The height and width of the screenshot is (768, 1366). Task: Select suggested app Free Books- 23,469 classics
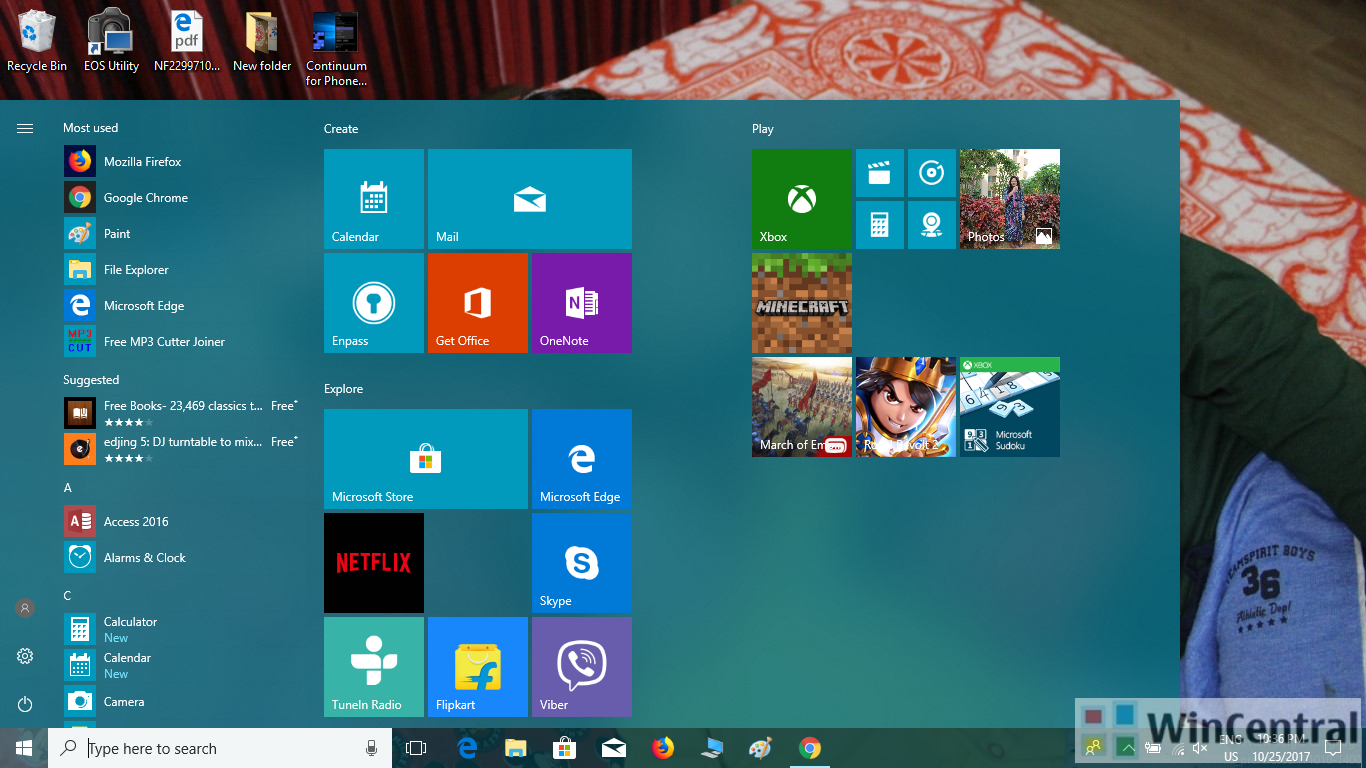point(180,414)
